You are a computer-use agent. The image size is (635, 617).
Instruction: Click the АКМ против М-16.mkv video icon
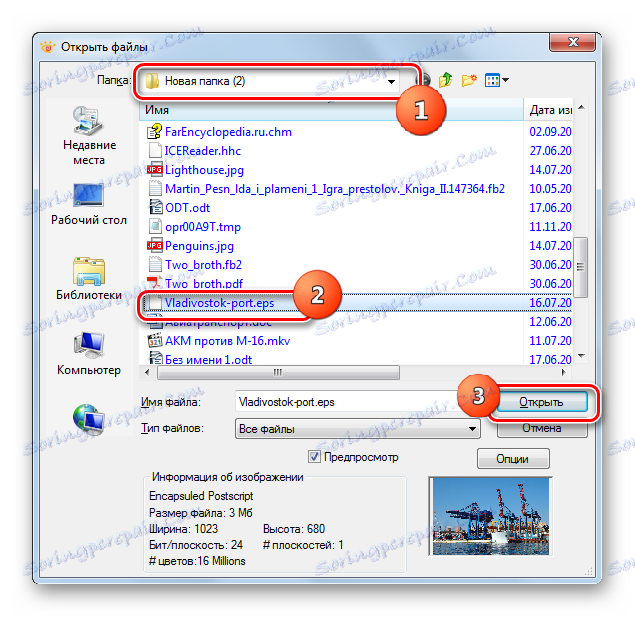click(x=155, y=341)
